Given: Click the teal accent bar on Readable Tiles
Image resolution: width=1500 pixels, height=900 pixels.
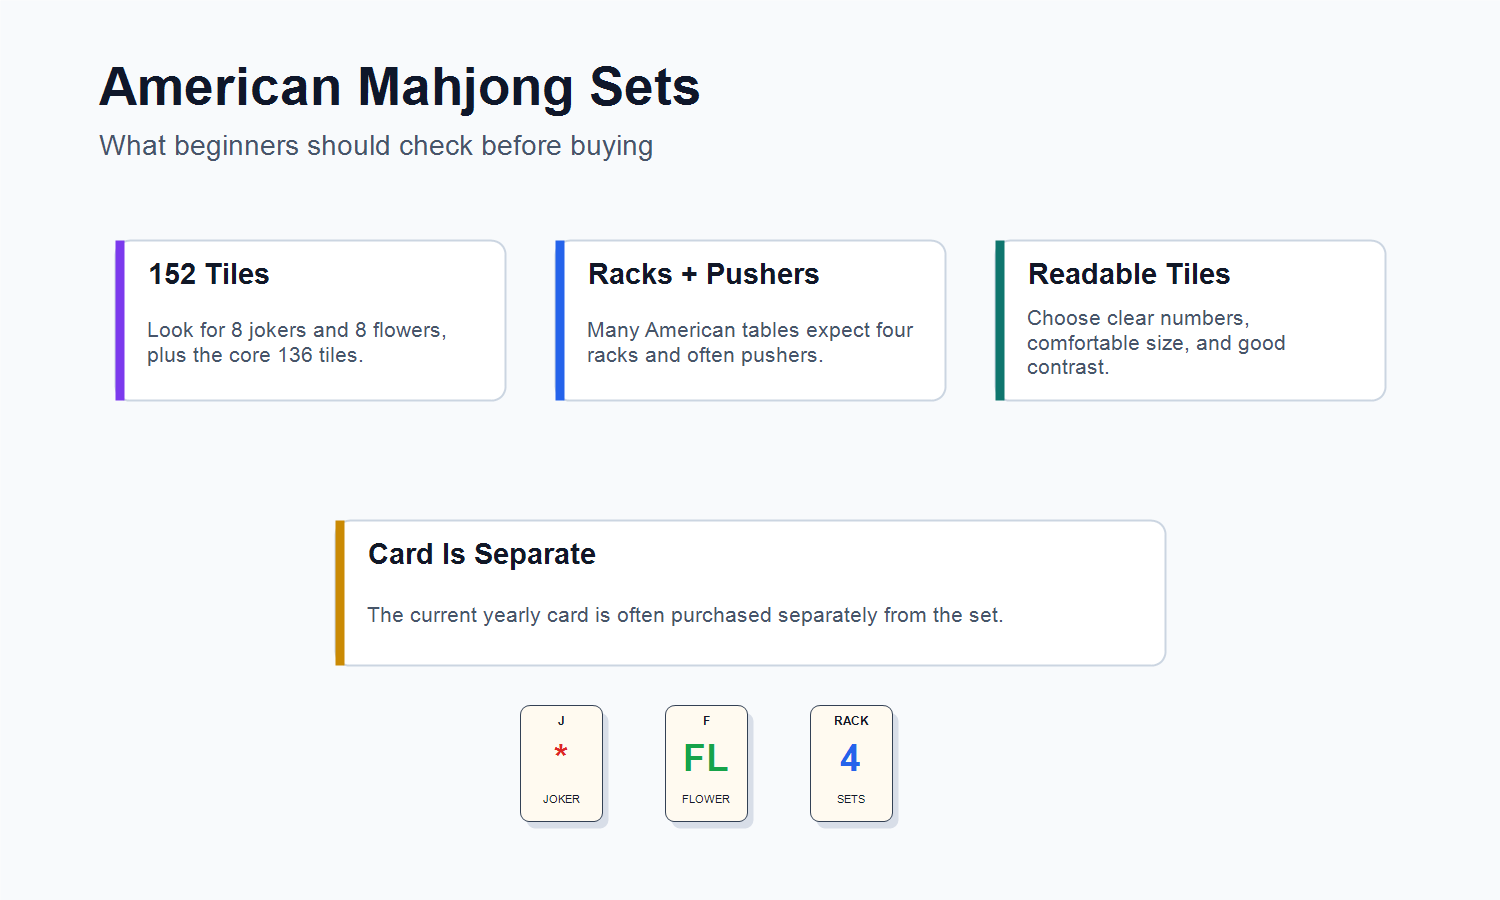Looking at the screenshot, I should click(1000, 320).
